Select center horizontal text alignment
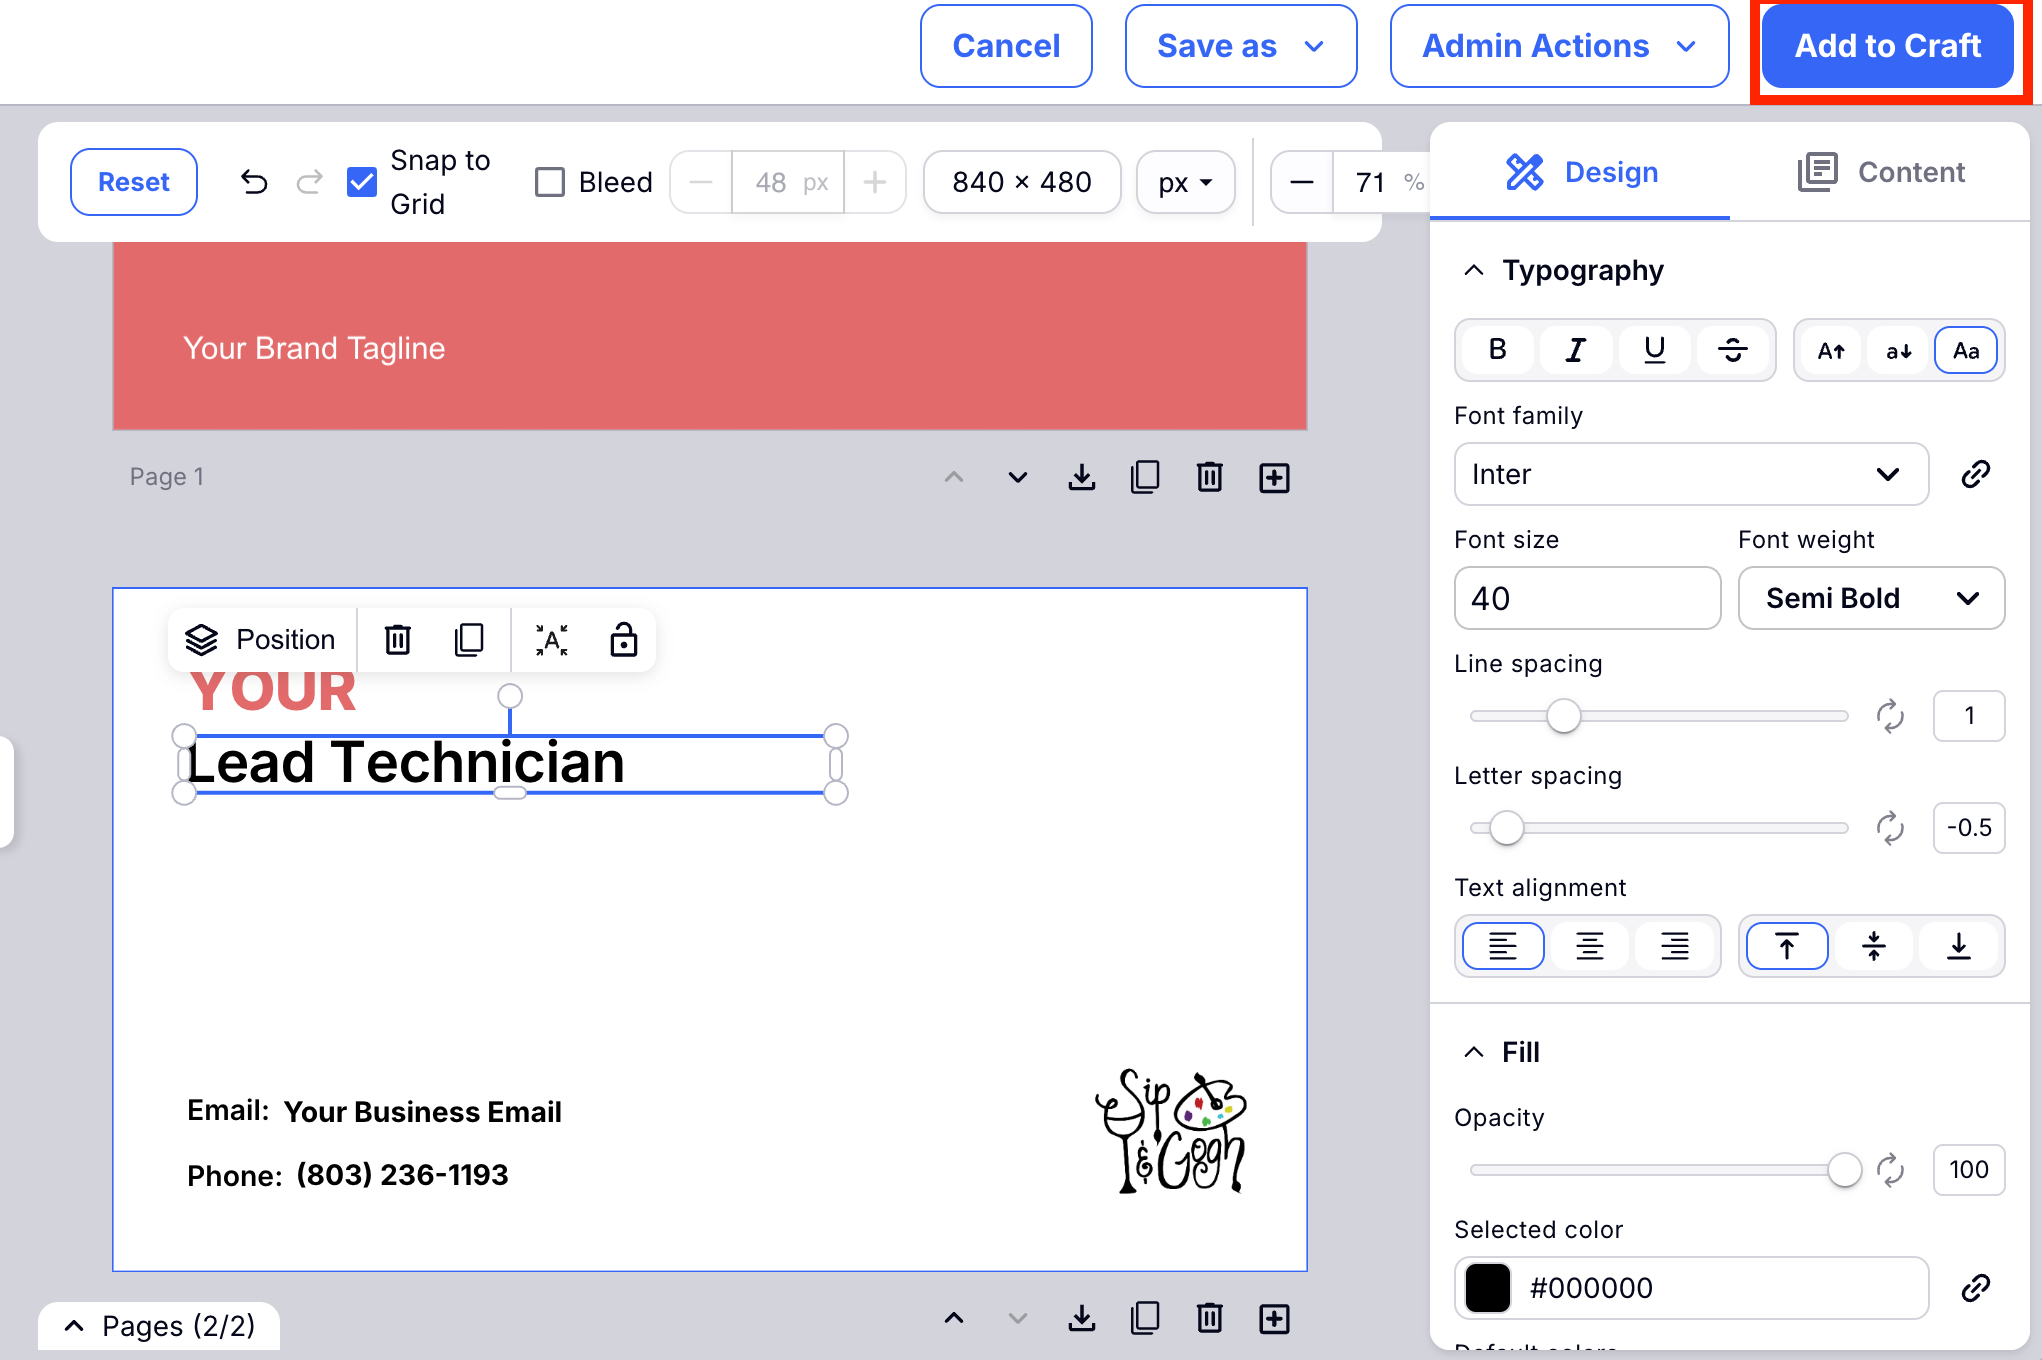The image size is (2042, 1360). point(1589,946)
